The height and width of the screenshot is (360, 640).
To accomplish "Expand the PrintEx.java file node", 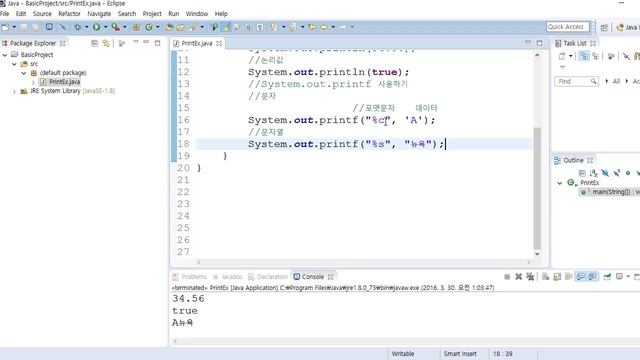I will click(33, 82).
